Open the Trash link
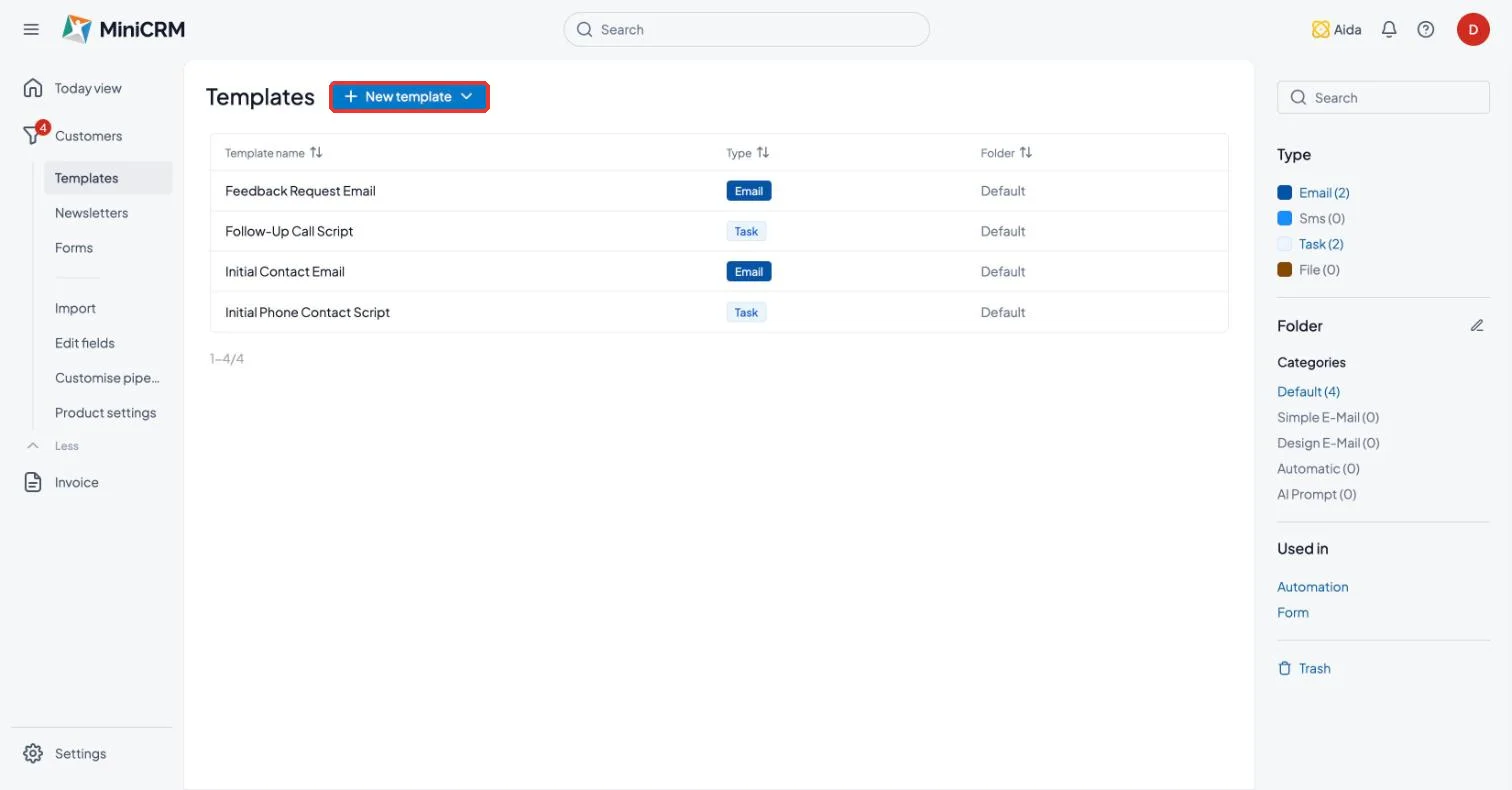This screenshot has height=790, width=1512. [x=1315, y=668]
